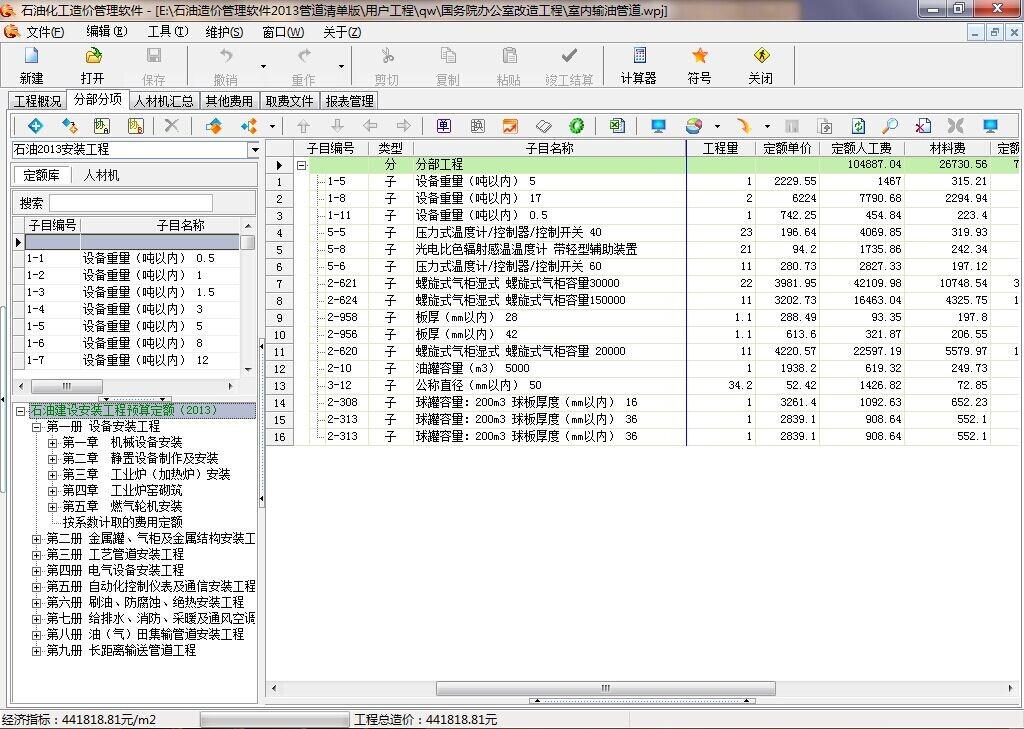The height and width of the screenshot is (729, 1024).
Task: Click the main table horizontal scrollbar thumb
Action: coord(605,688)
